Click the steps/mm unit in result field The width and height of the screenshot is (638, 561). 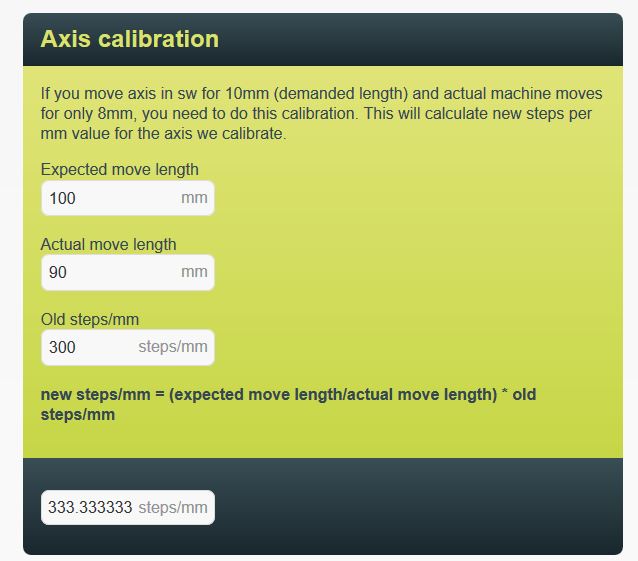173,507
